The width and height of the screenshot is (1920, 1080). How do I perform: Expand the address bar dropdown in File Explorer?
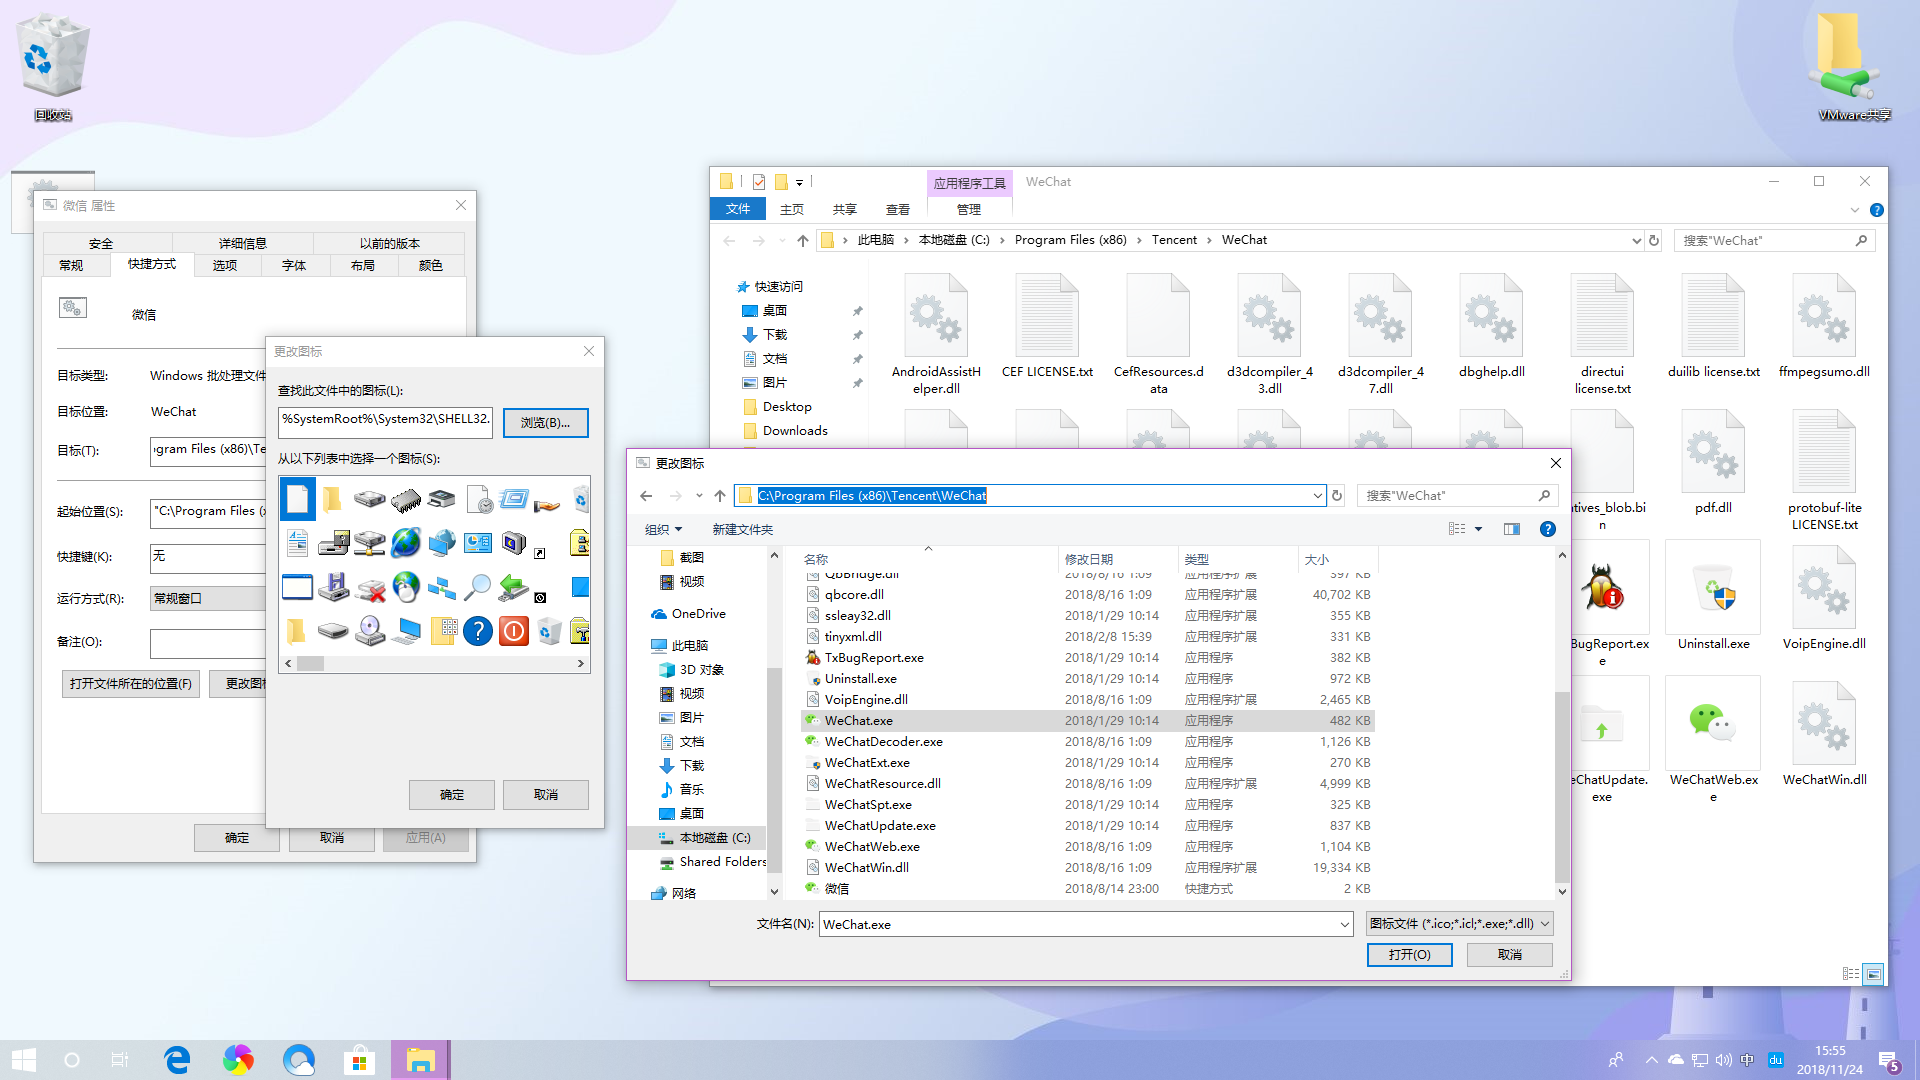pyautogui.click(x=1636, y=240)
